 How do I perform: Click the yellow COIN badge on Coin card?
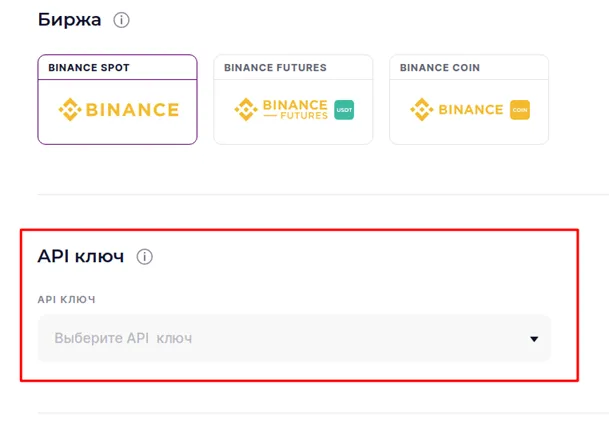[x=519, y=110]
